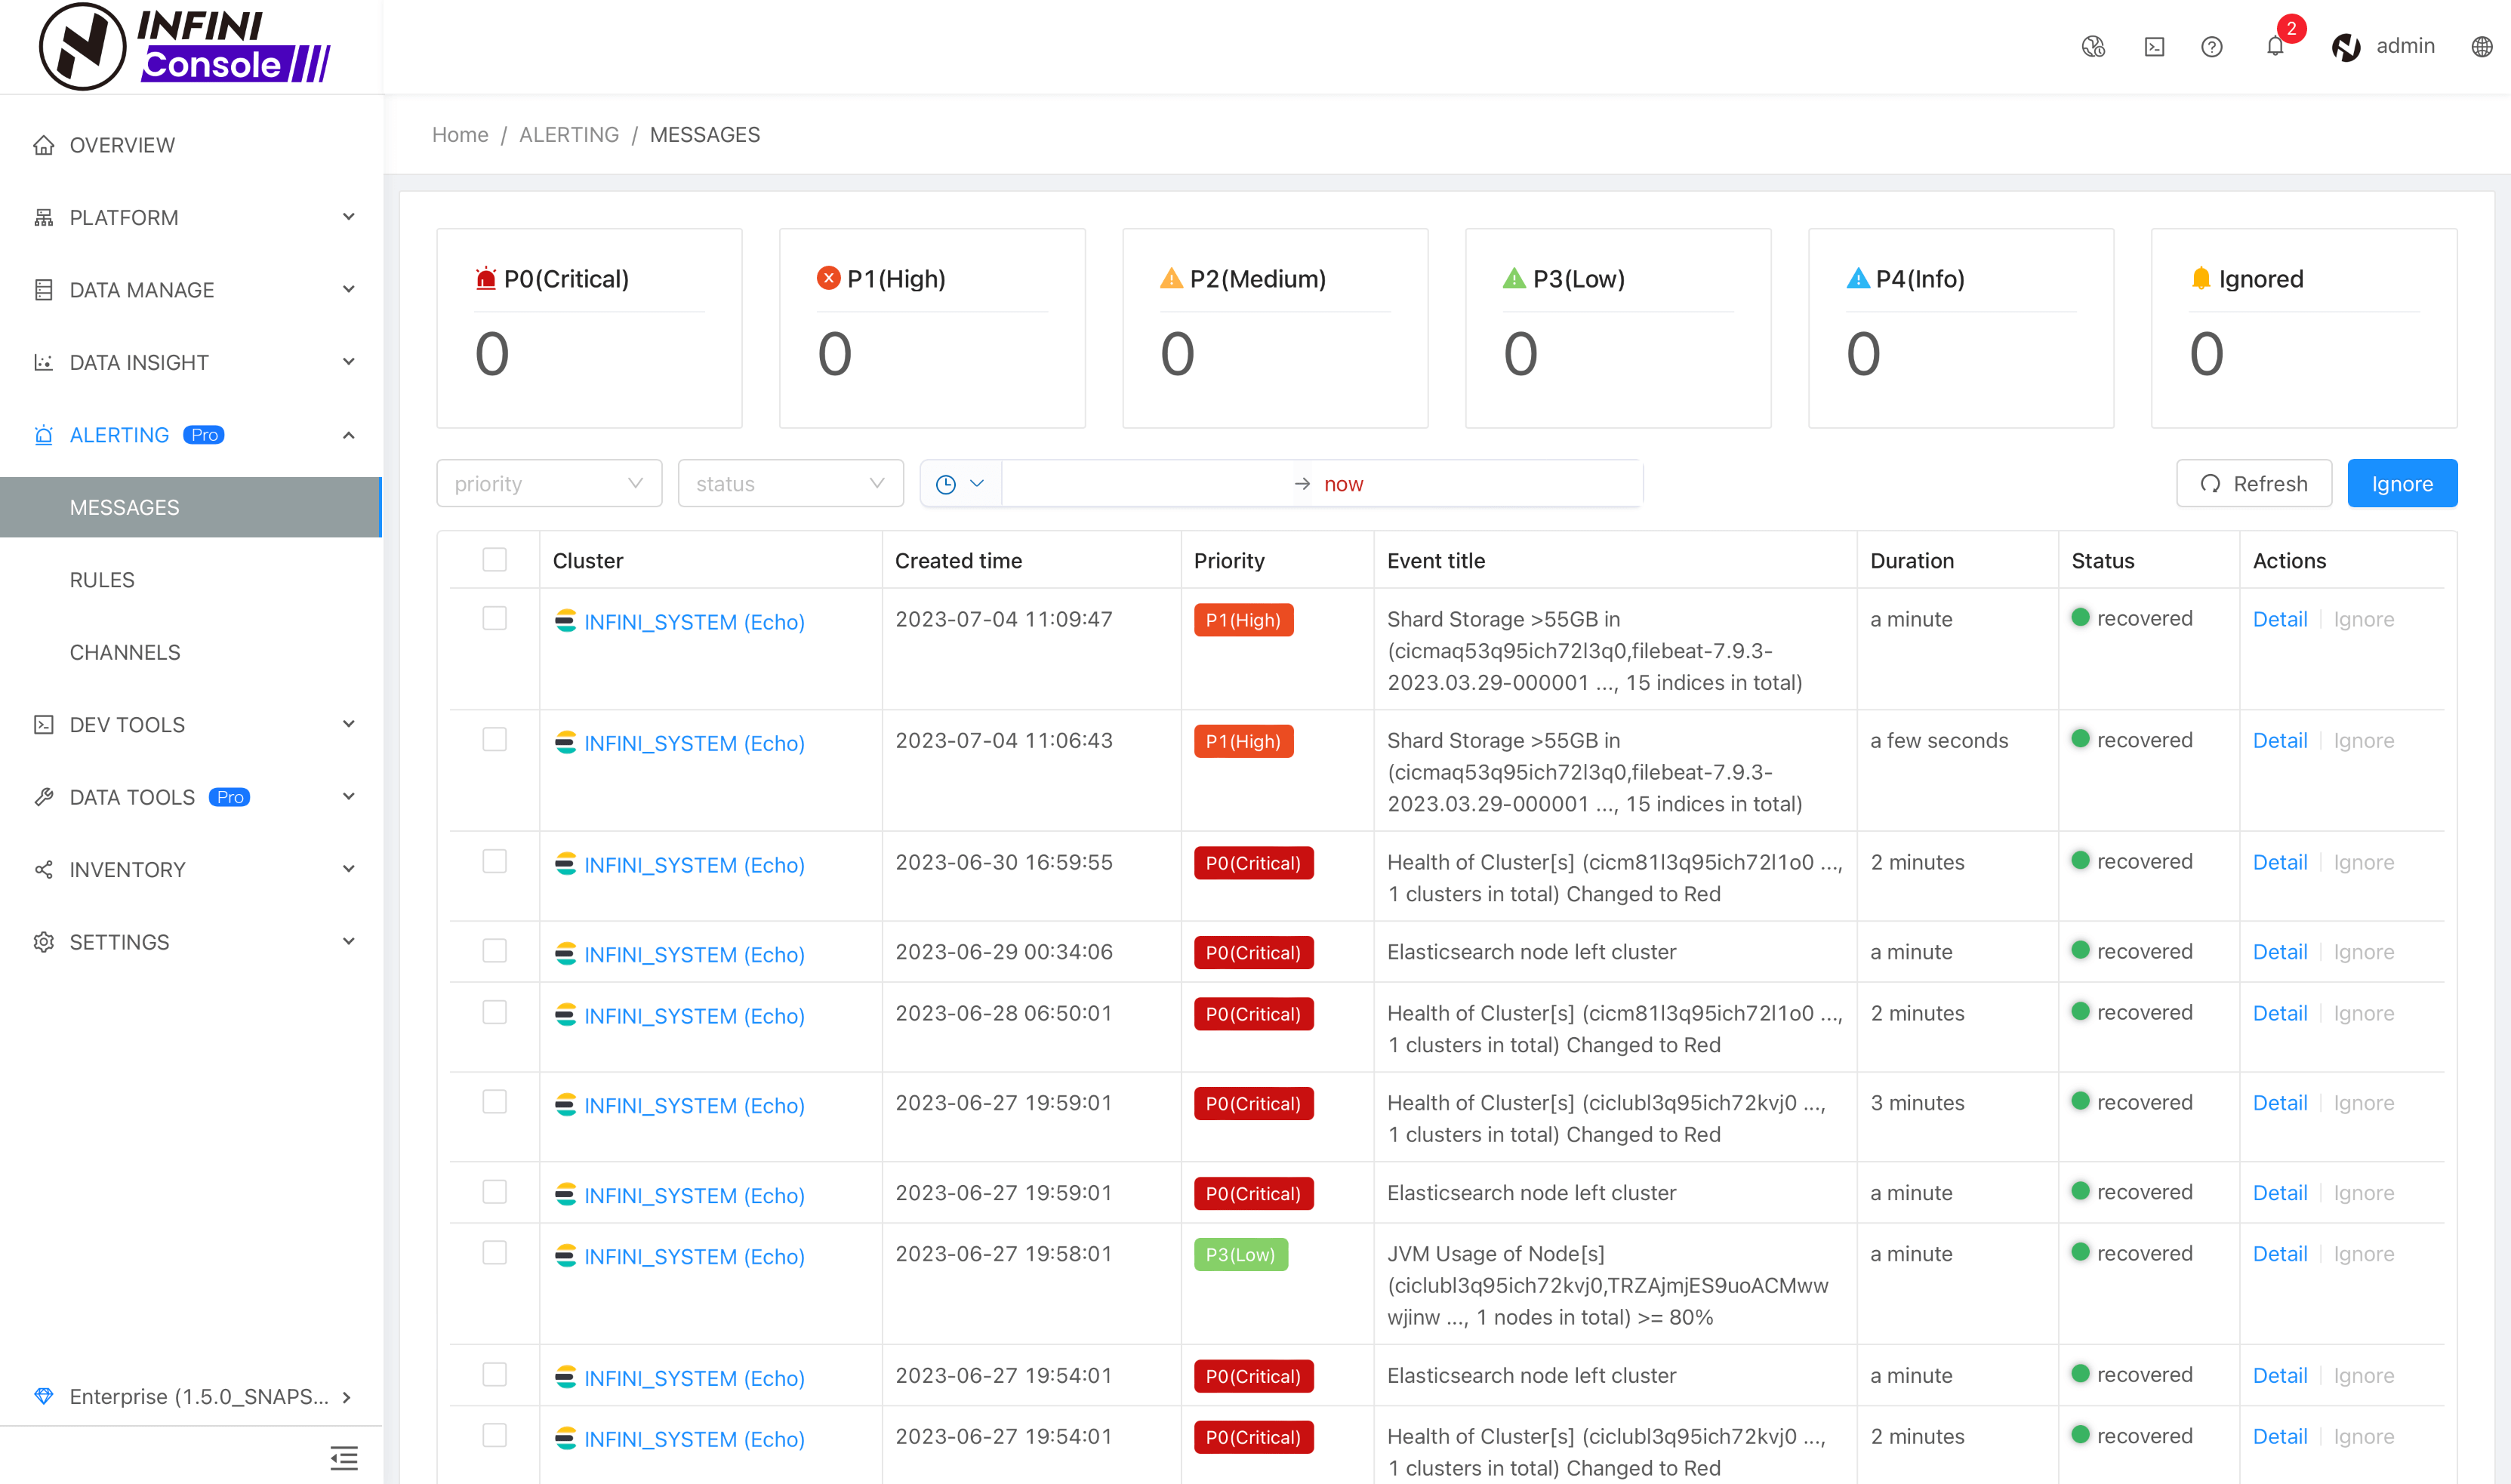The image size is (2511, 1484).
Task: Click the Inventory share icon
Action: point(43,870)
